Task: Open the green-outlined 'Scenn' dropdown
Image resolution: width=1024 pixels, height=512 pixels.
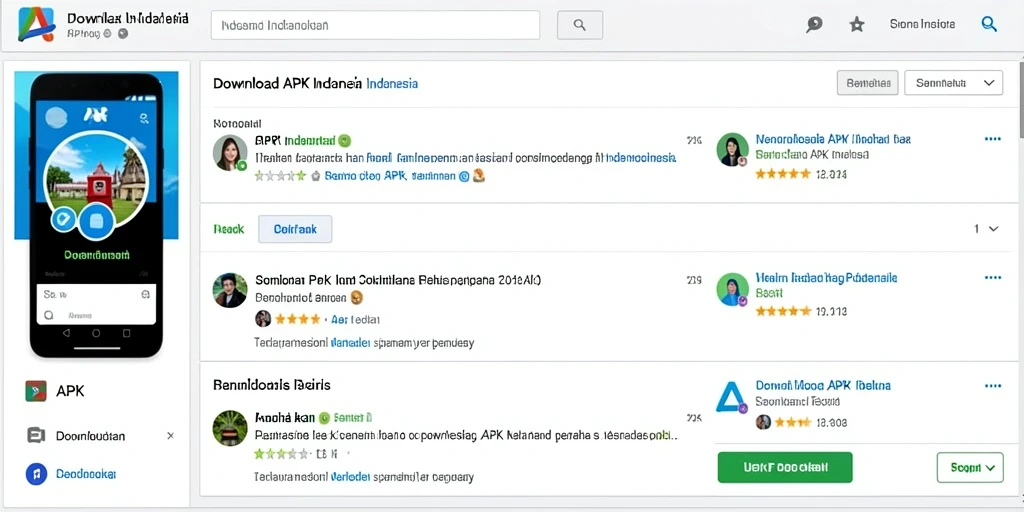Action: [970, 468]
